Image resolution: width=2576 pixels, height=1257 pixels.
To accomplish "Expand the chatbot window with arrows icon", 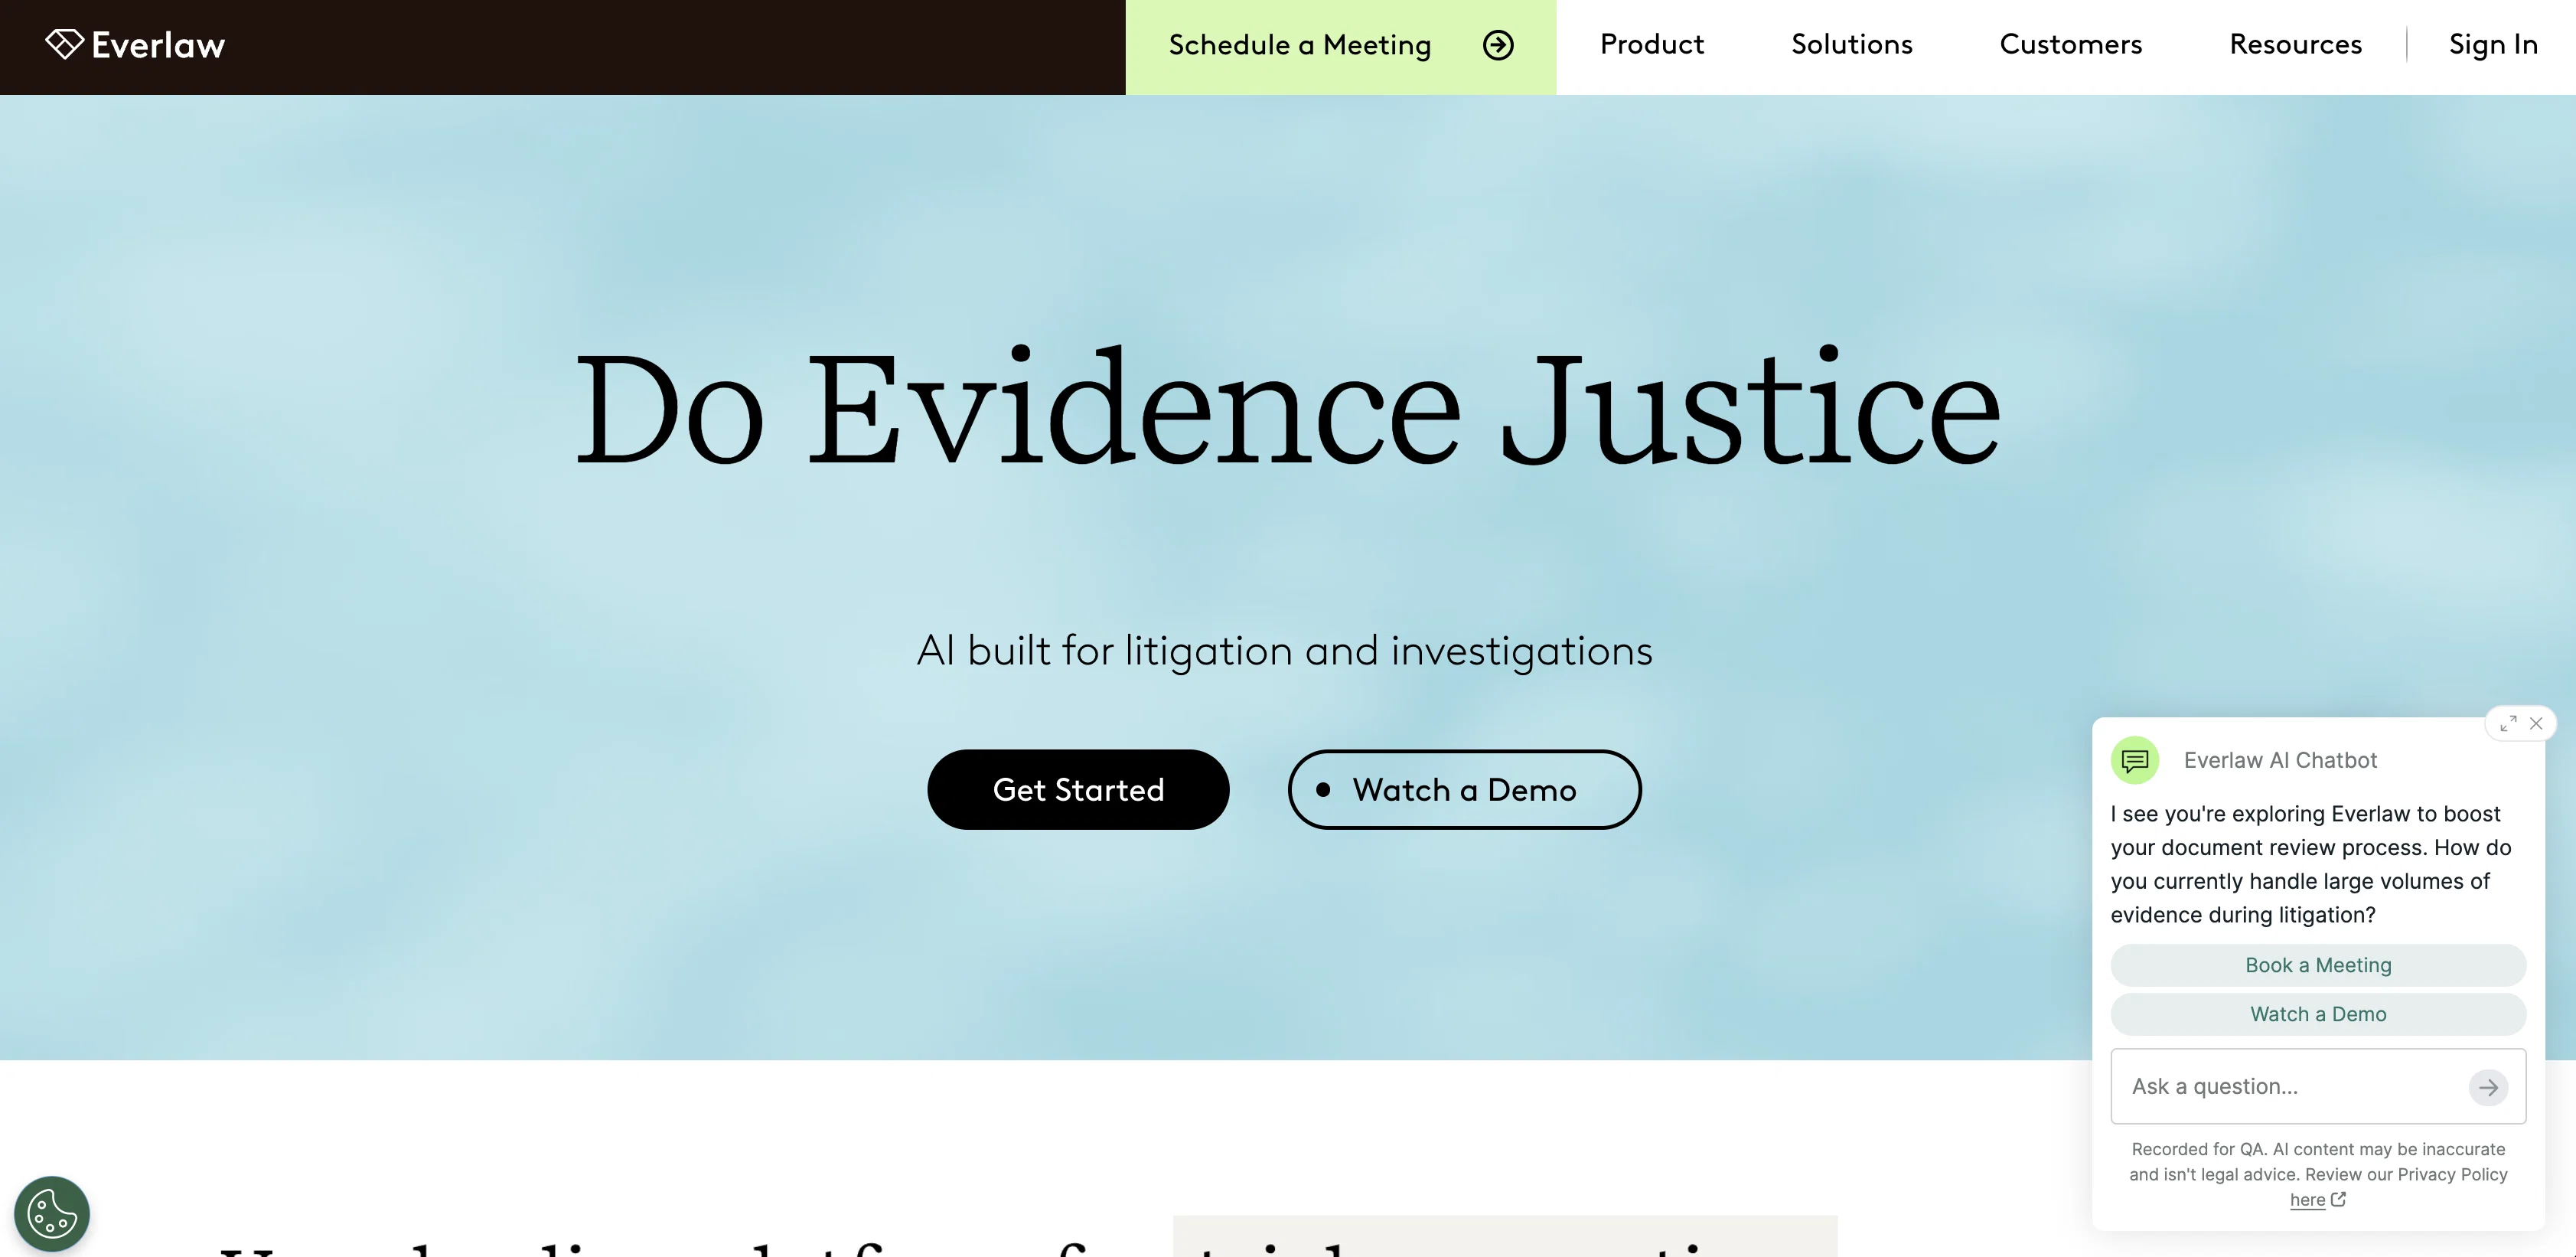I will coord(2508,723).
